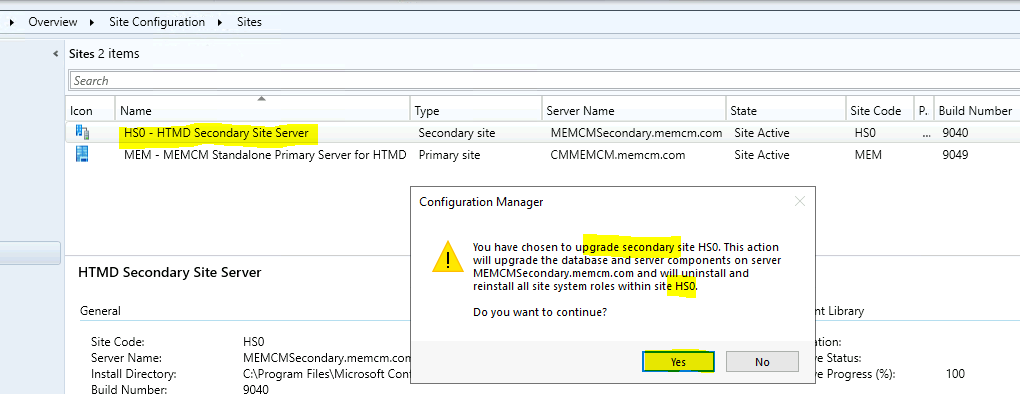Expand the arrow before Overview breadcrumb

[12, 23]
